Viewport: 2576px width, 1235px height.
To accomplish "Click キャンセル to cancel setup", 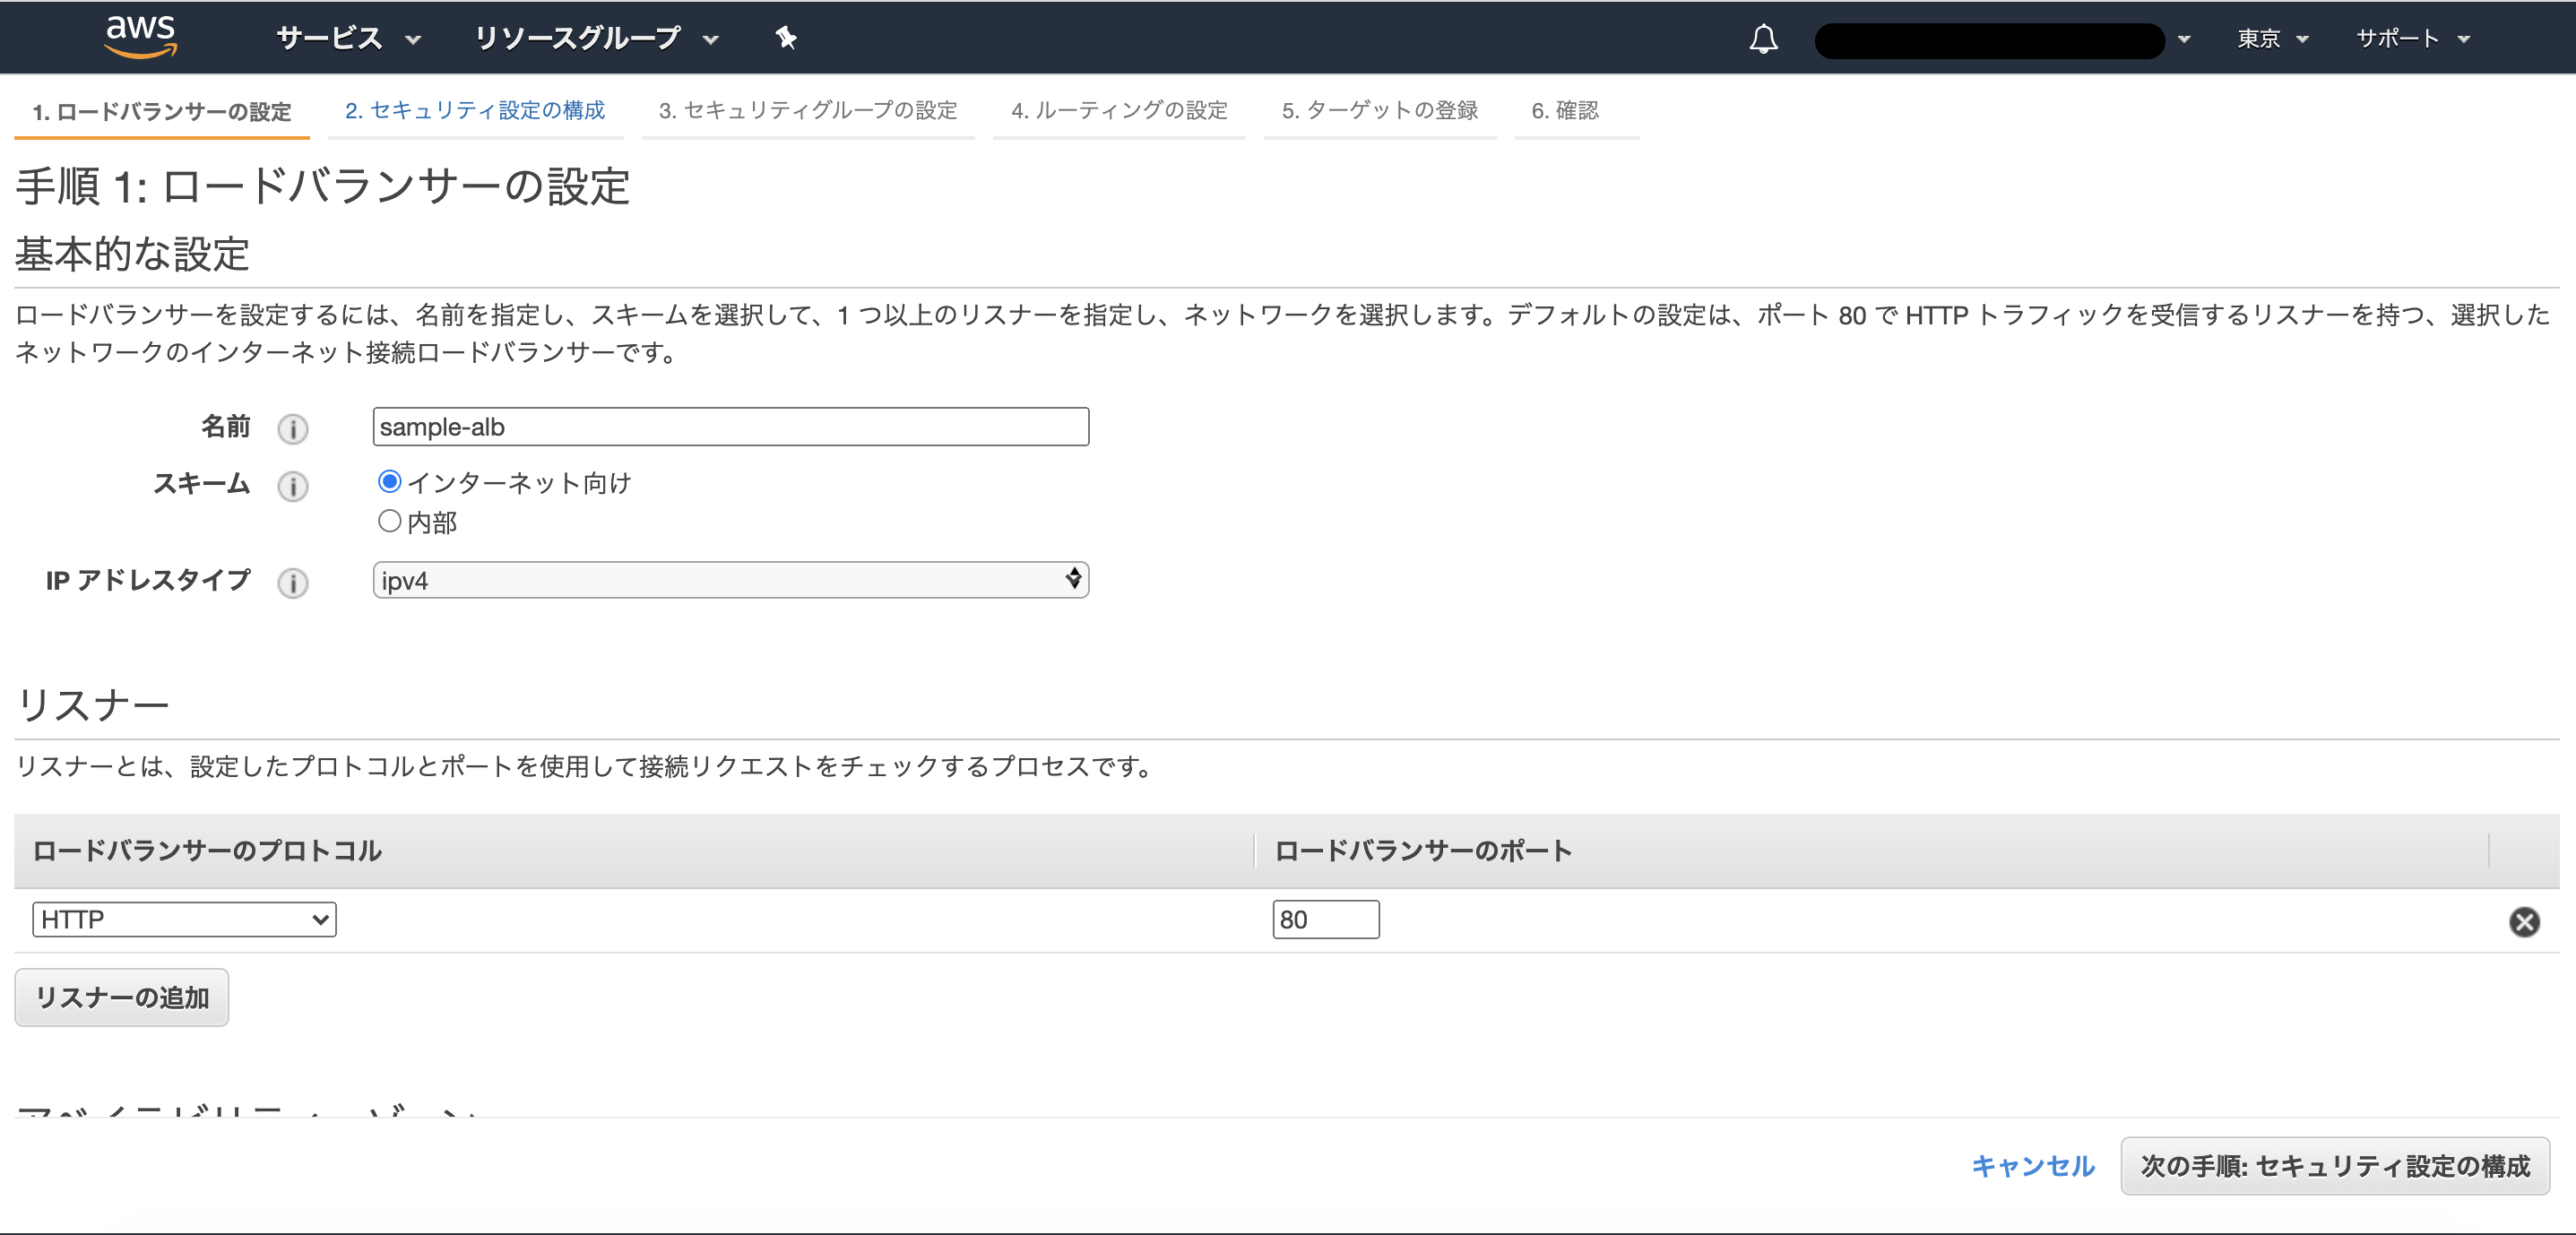I will 2032,1165.
